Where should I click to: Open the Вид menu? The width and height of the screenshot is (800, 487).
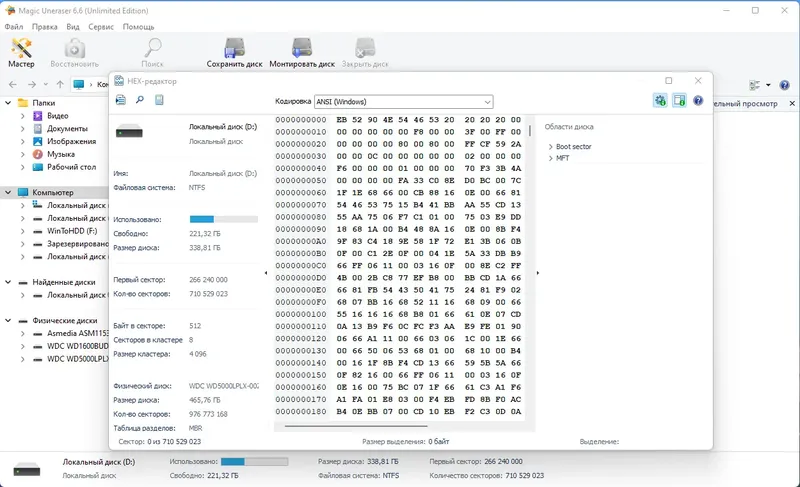[x=73, y=27]
